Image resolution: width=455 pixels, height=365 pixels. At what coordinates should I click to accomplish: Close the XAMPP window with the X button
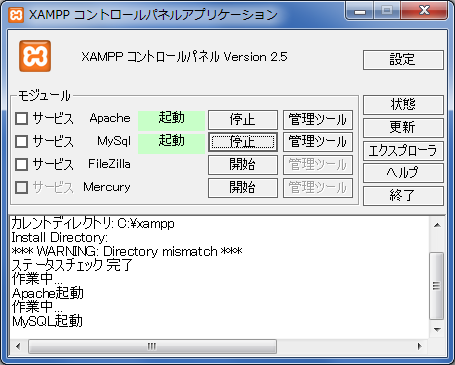[424, 11]
